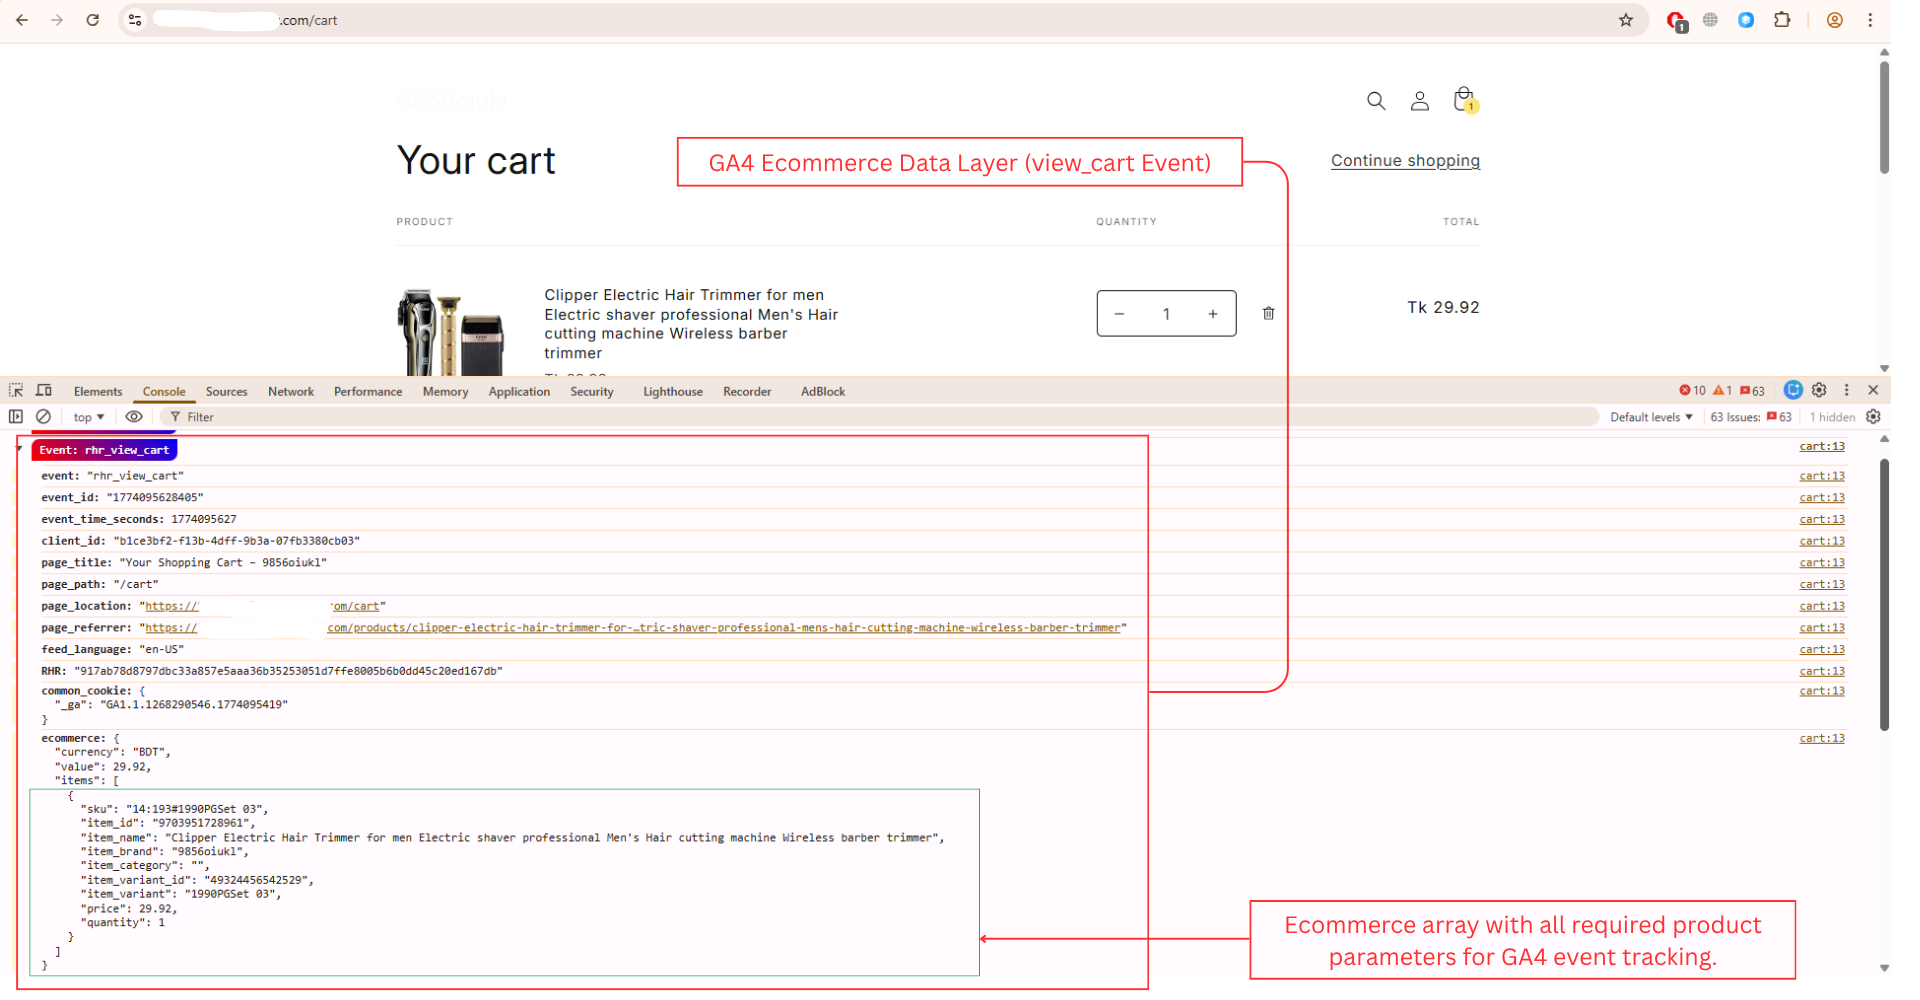Remove the hair trimmer from cart

pos(1269,314)
